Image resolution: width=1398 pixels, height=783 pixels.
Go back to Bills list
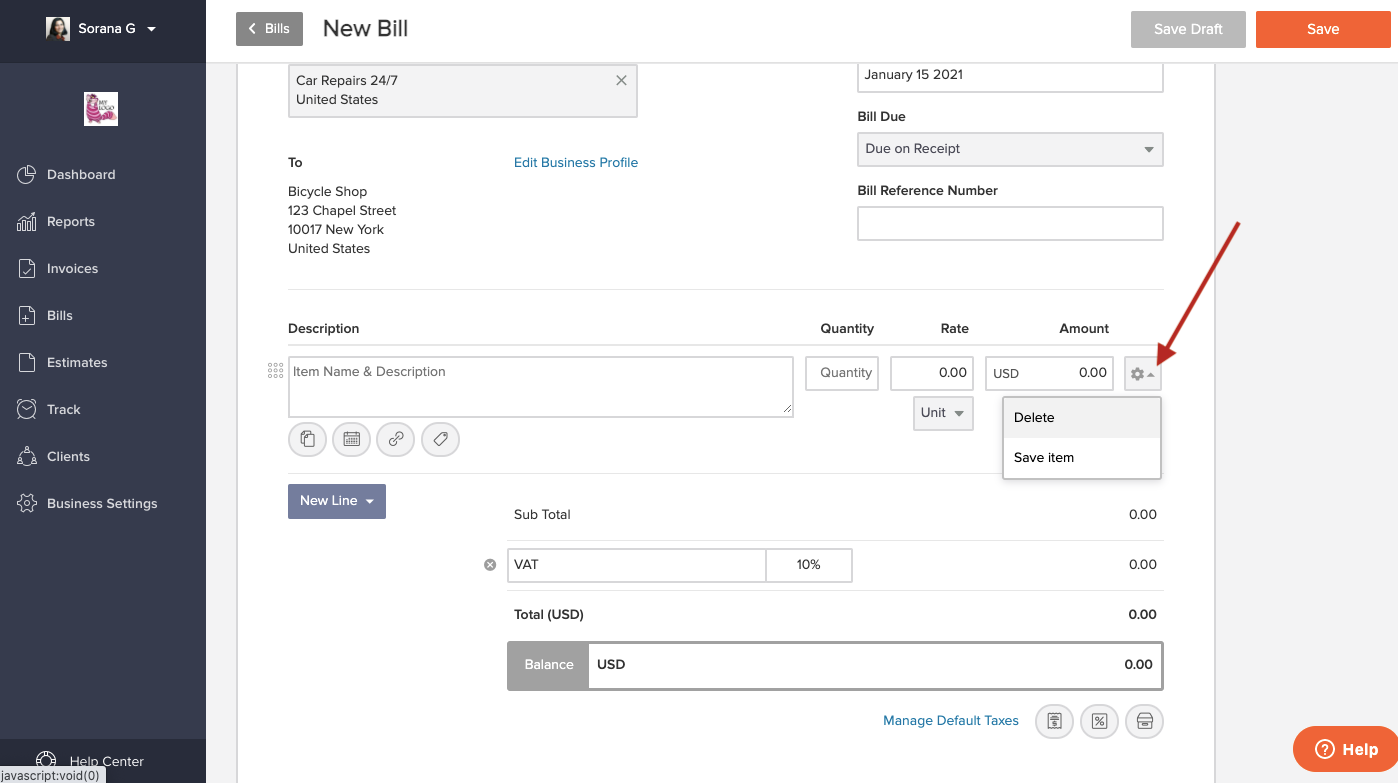point(269,29)
